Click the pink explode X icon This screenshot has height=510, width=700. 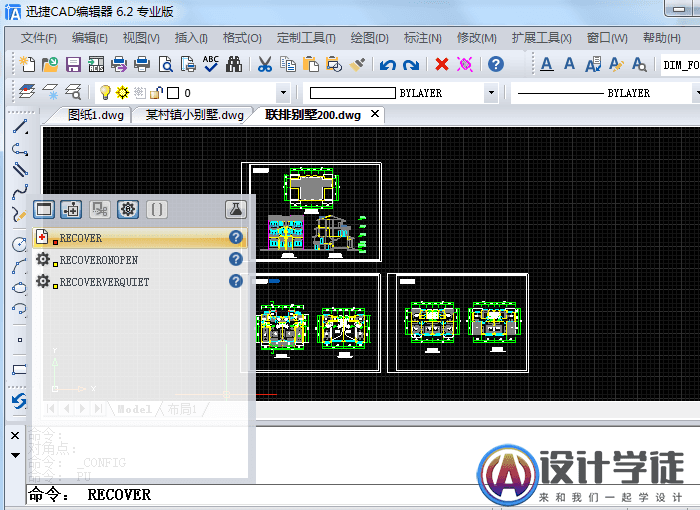tap(465, 64)
